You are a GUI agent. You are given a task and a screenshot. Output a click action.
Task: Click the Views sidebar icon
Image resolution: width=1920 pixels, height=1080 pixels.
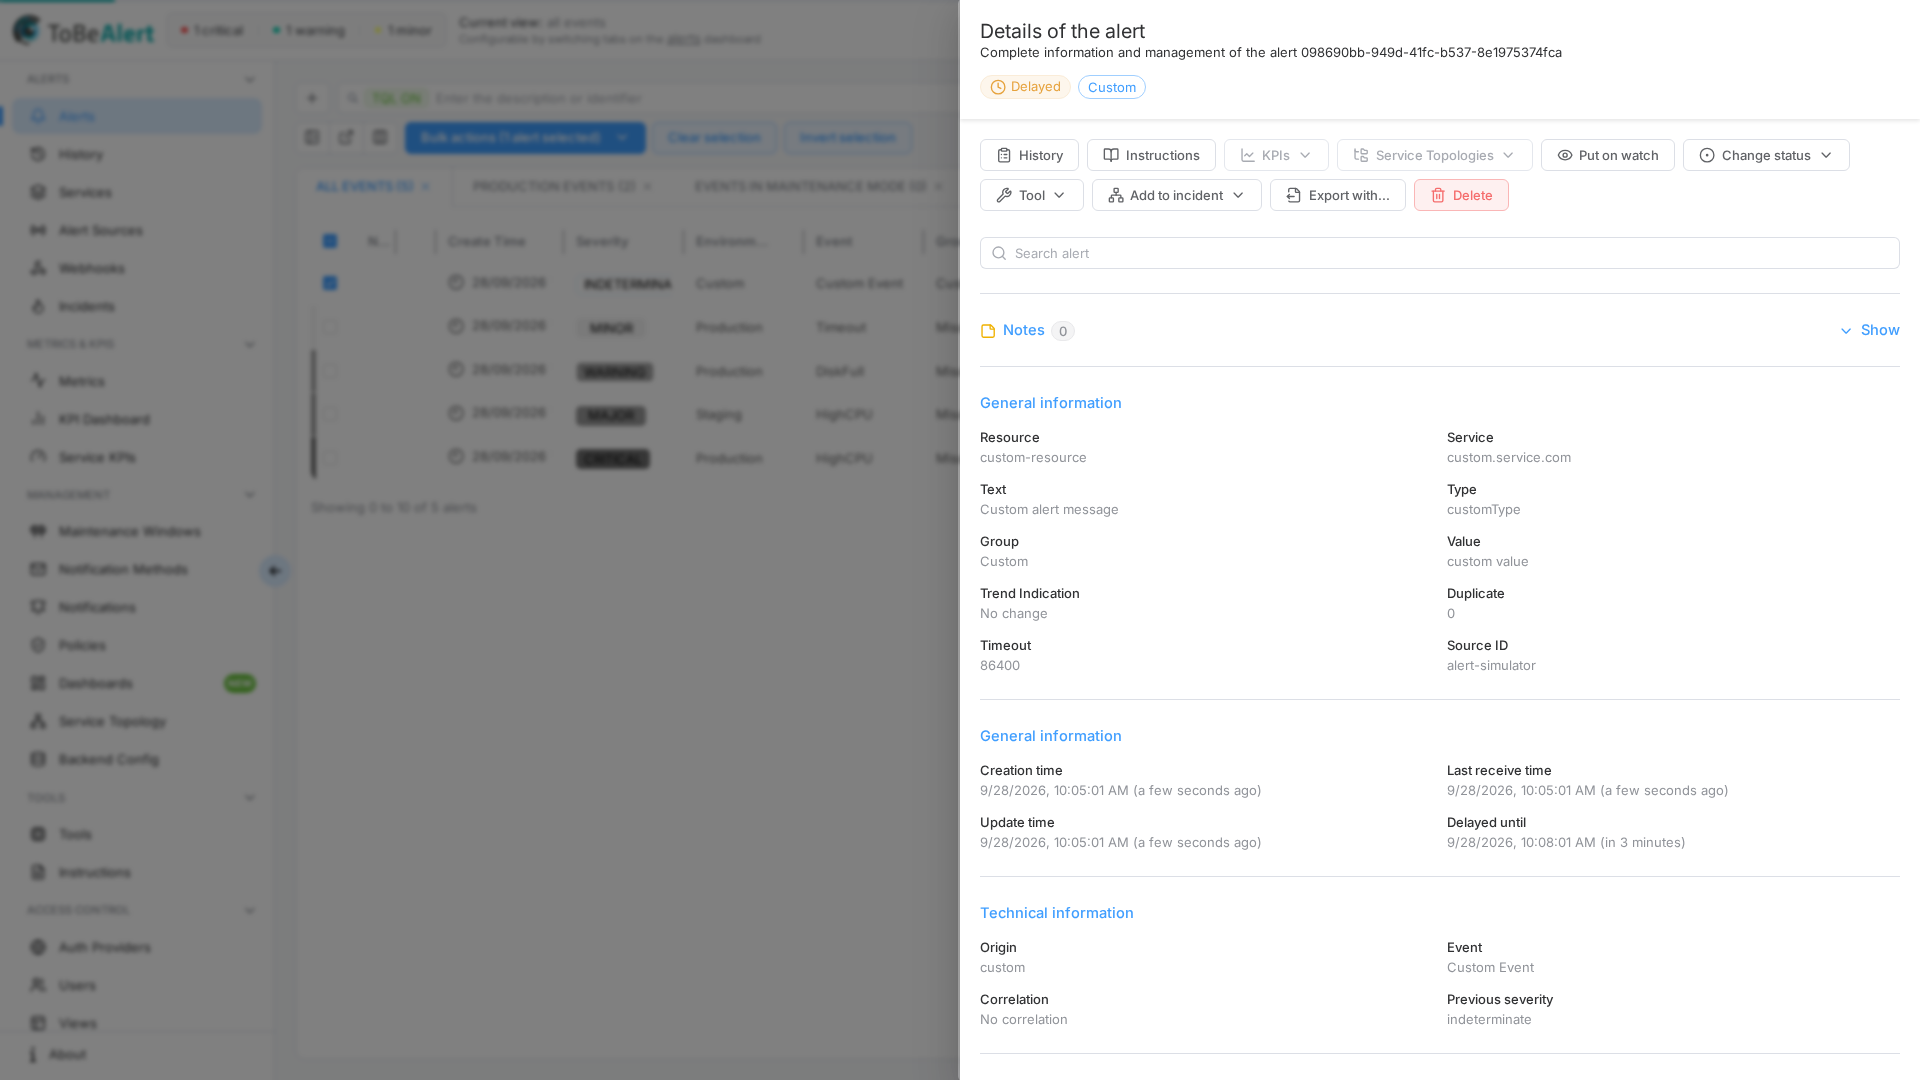click(x=38, y=1023)
